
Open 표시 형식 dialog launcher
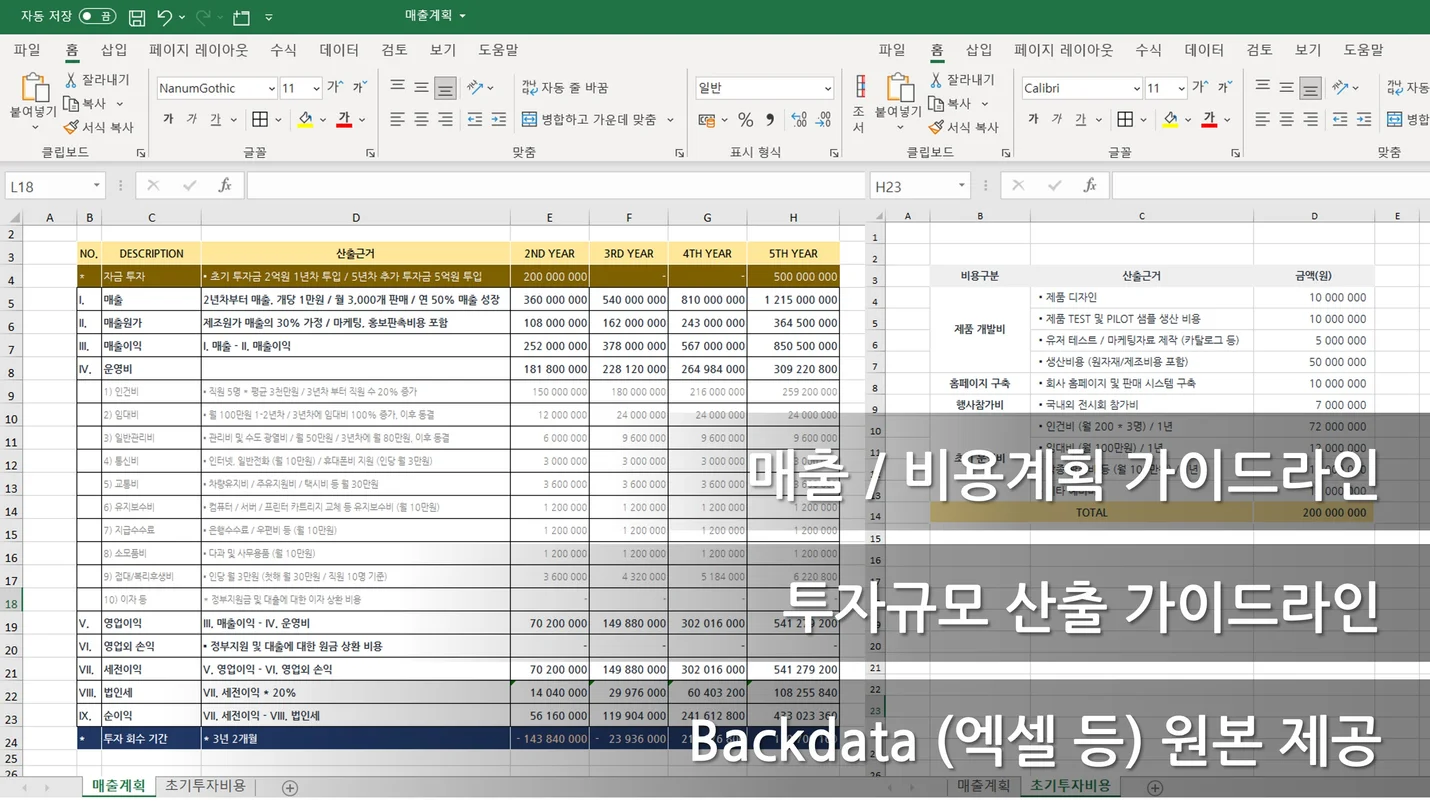834,153
